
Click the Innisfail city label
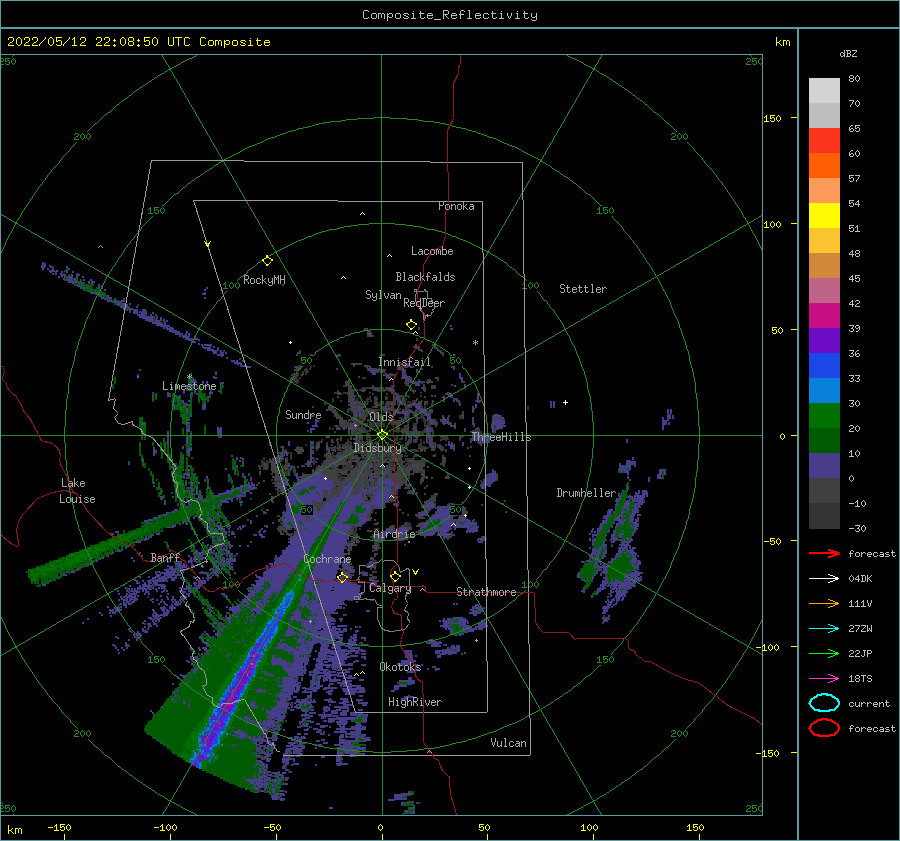pyautogui.click(x=404, y=362)
